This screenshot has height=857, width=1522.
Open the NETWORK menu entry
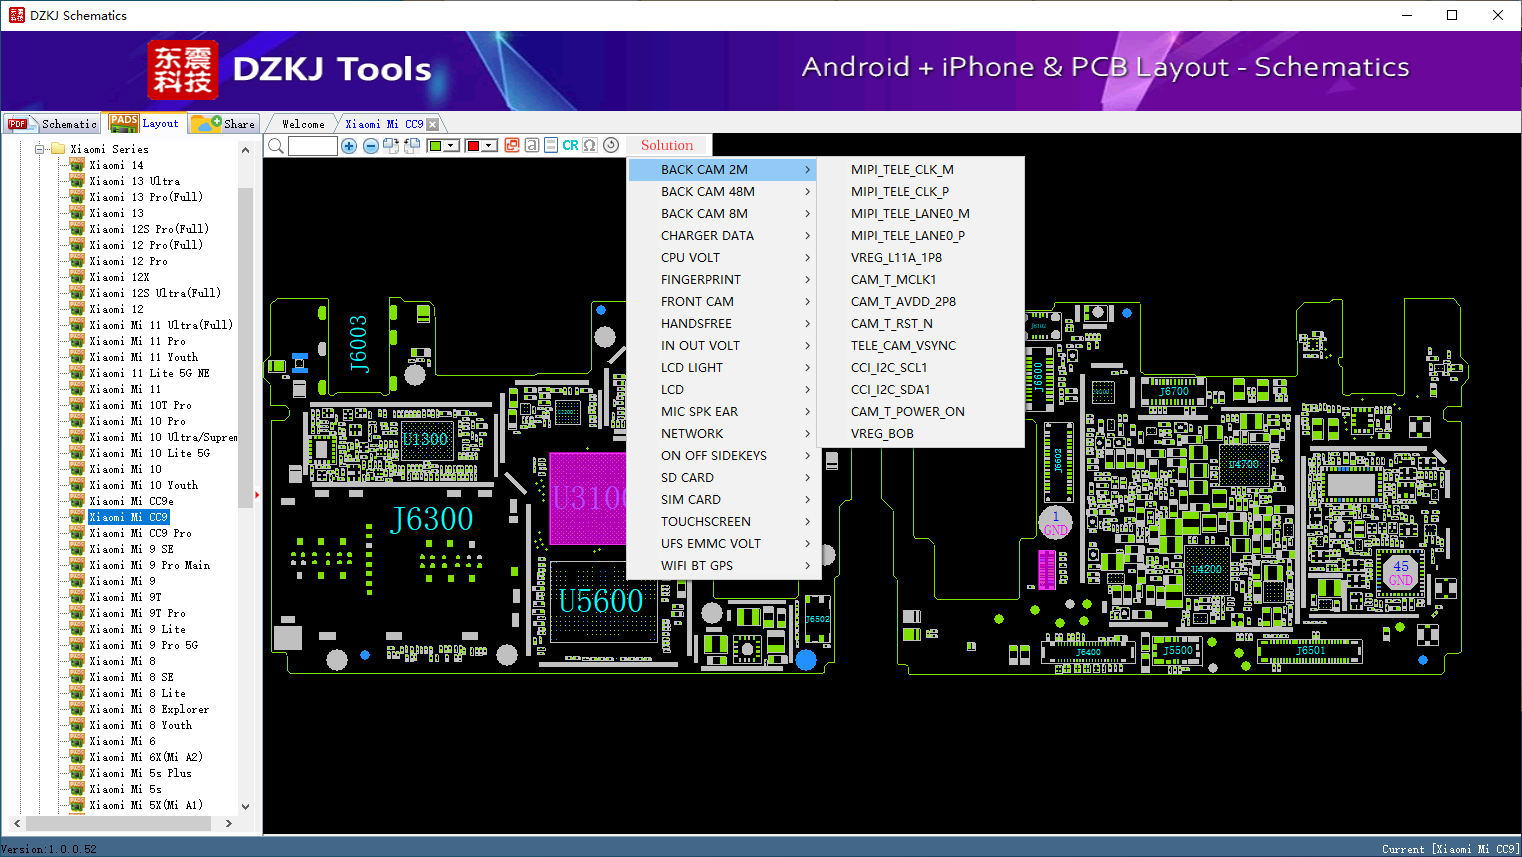tap(723, 434)
